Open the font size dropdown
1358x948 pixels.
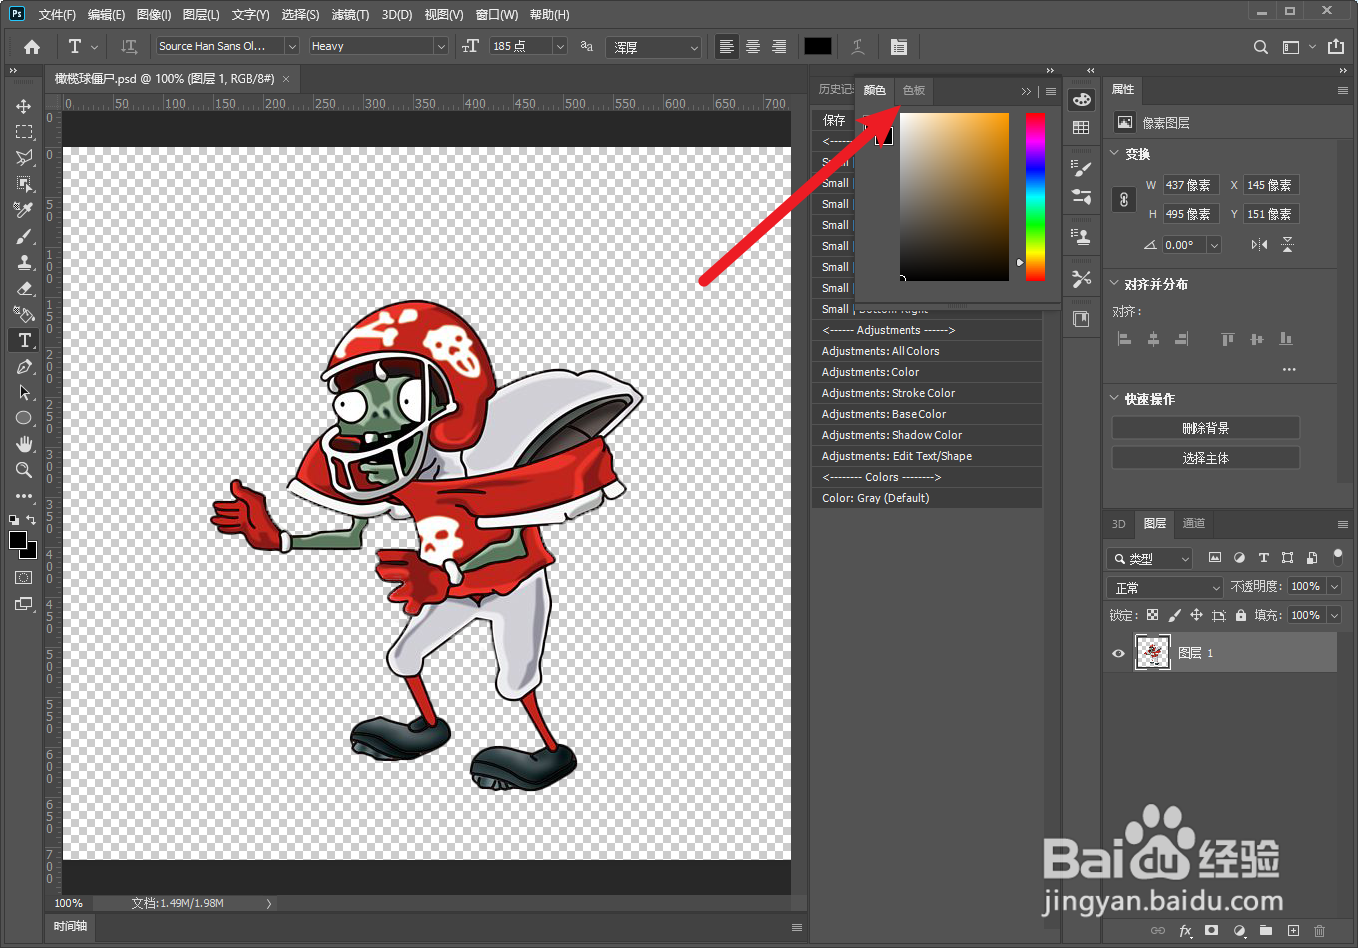(560, 46)
